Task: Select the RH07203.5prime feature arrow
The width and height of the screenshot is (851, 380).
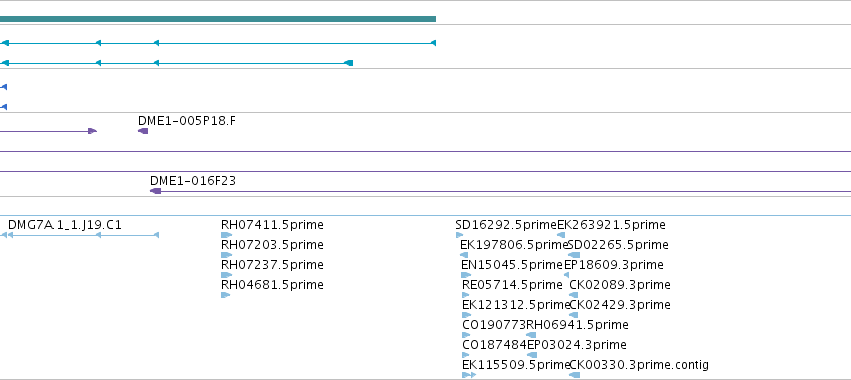Action: [226, 255]
